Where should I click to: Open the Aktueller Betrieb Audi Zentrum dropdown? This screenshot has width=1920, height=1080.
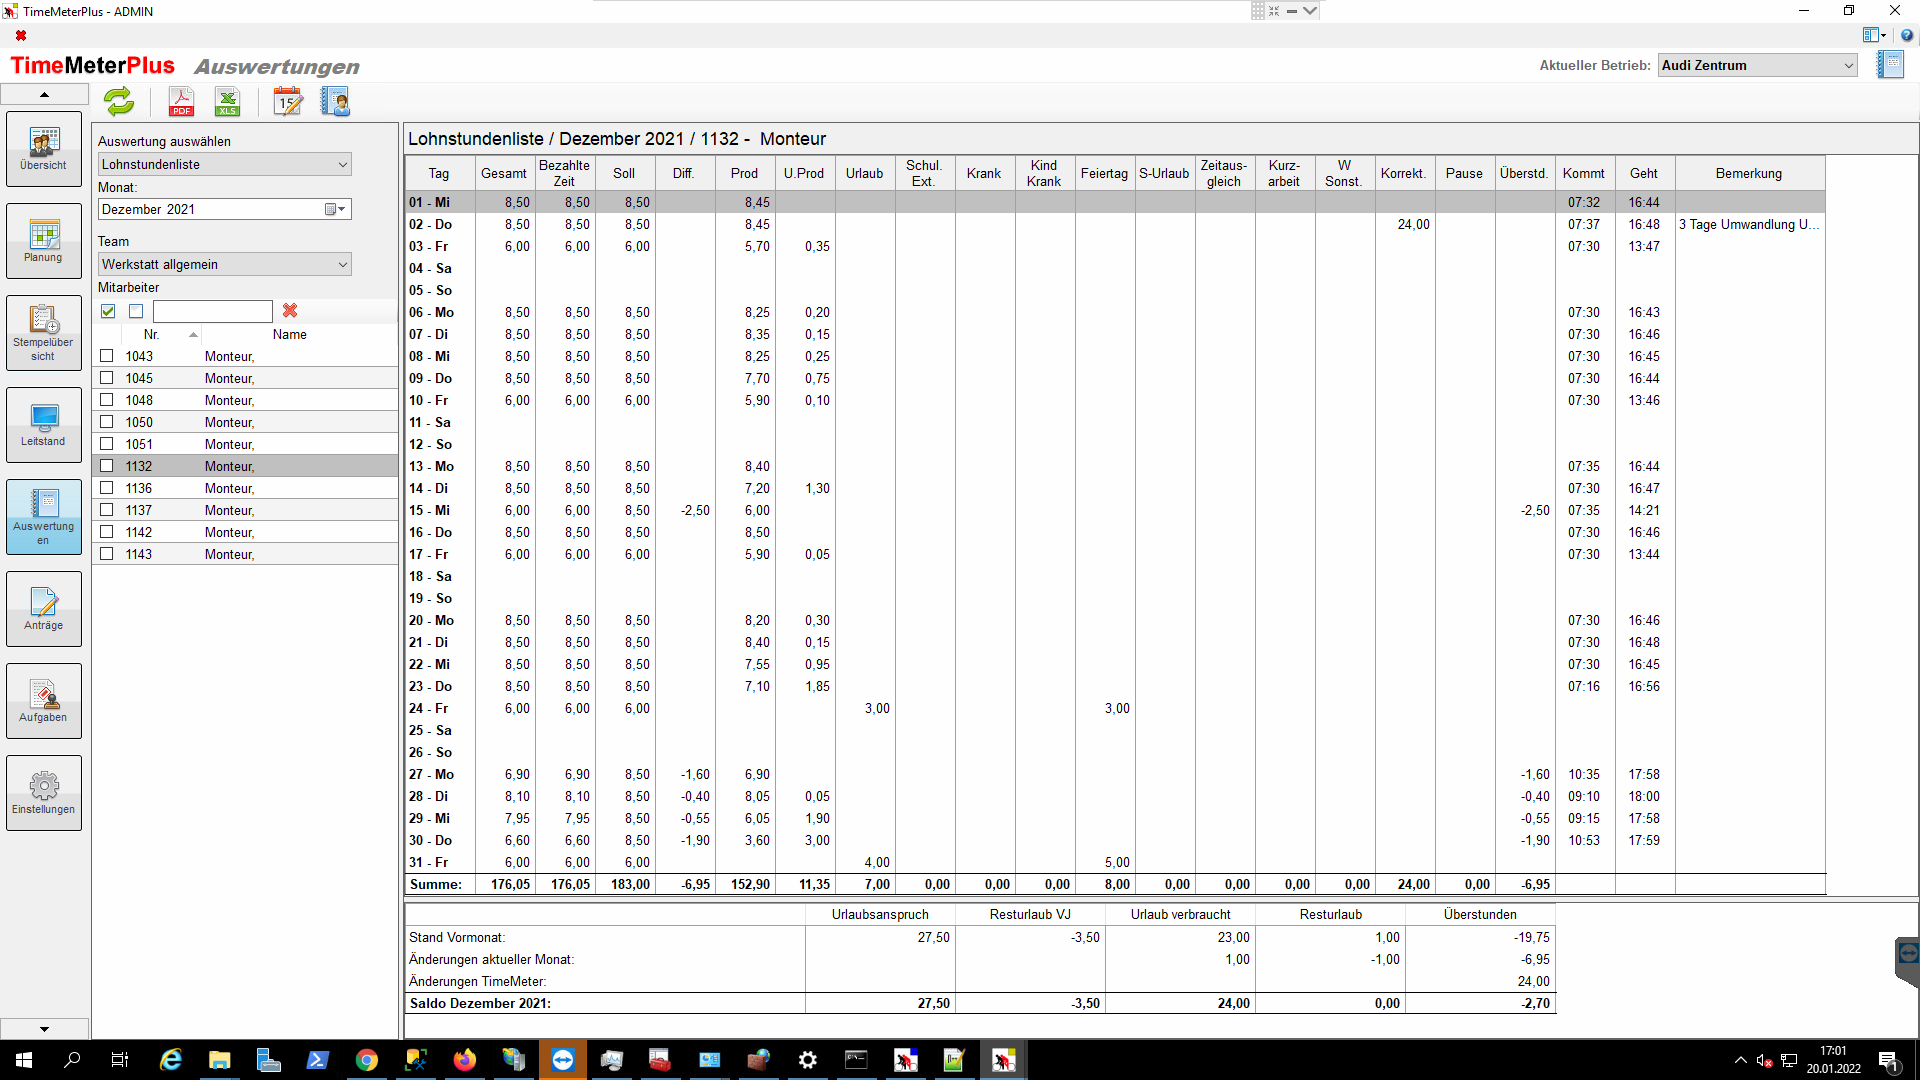click(1758, 65)
